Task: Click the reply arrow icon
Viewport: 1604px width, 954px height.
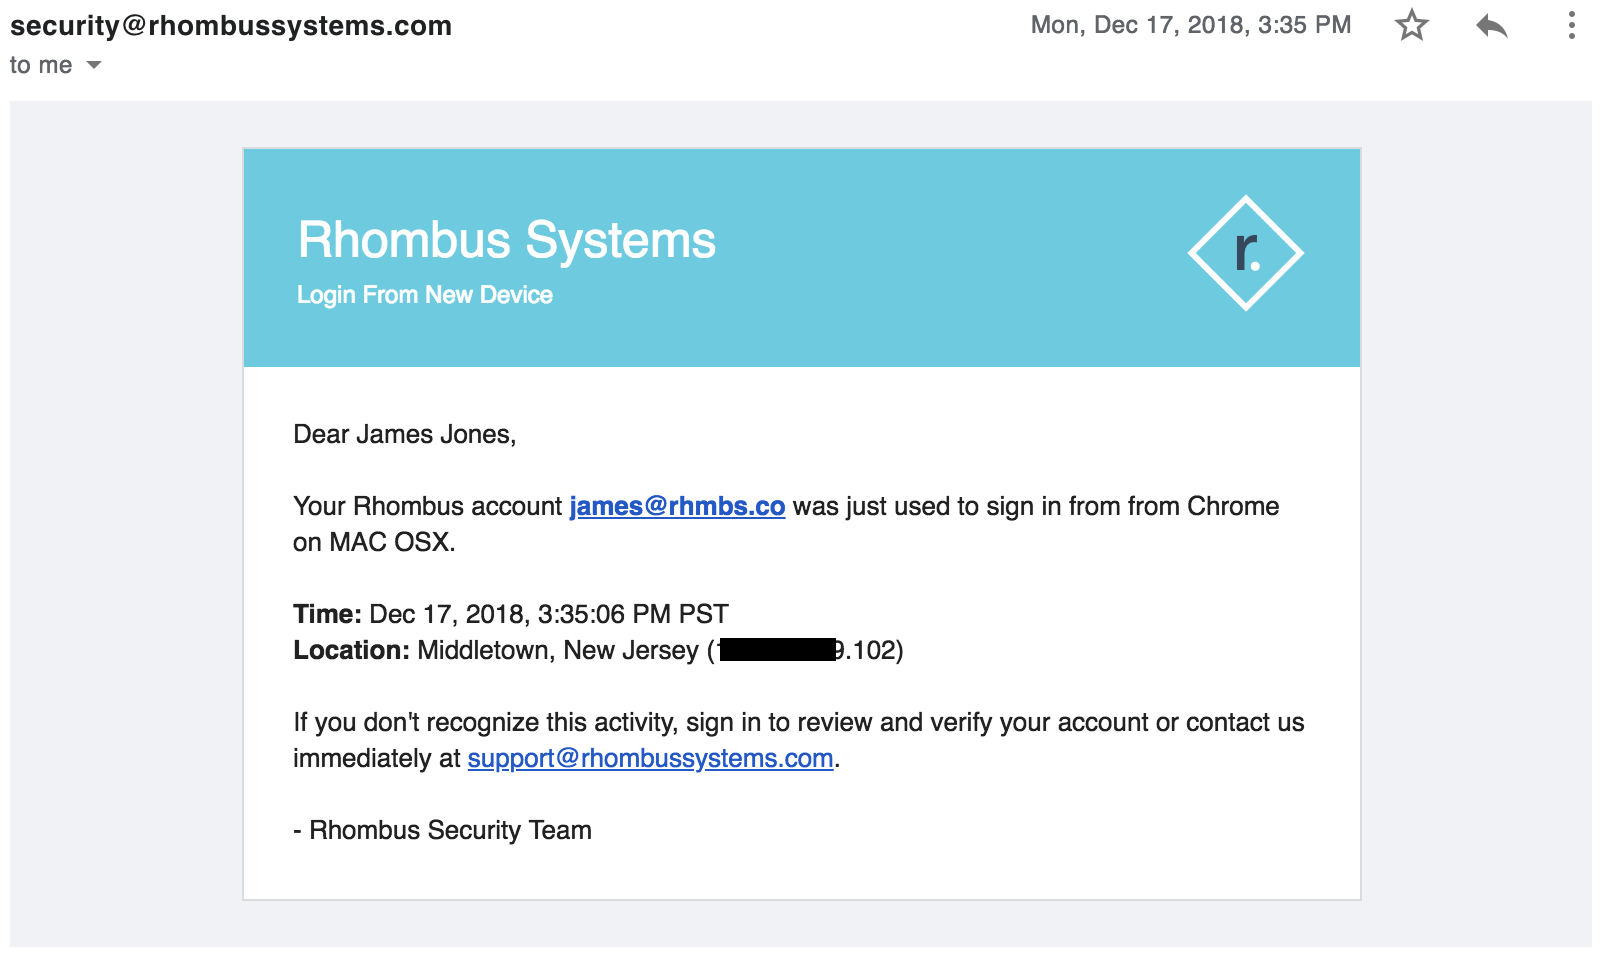Action: (x=1491, y=25)
